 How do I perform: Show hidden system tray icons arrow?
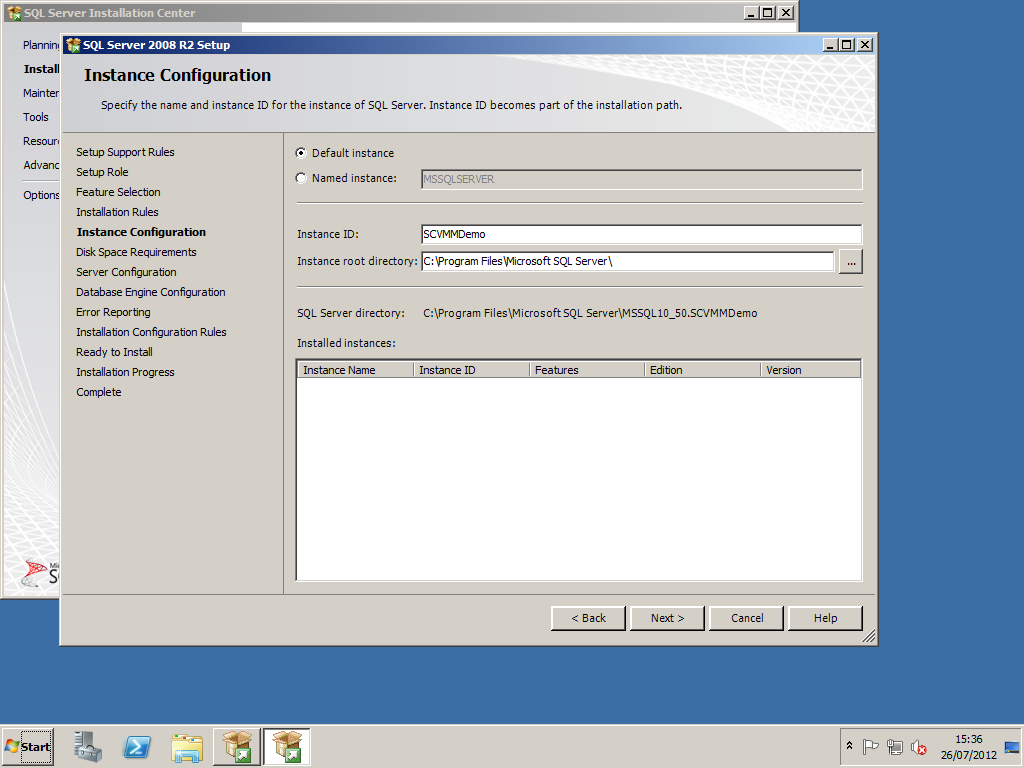[849, 746]
